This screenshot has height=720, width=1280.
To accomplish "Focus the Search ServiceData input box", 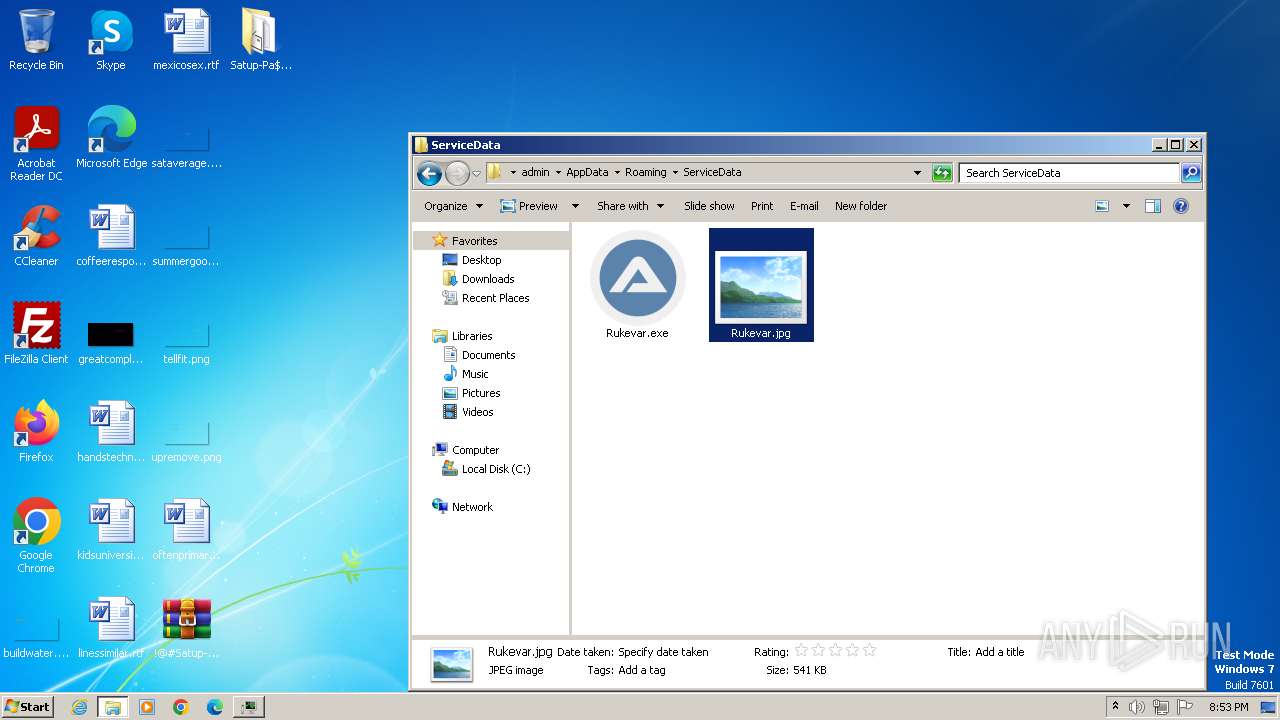I will (1069, 173).
